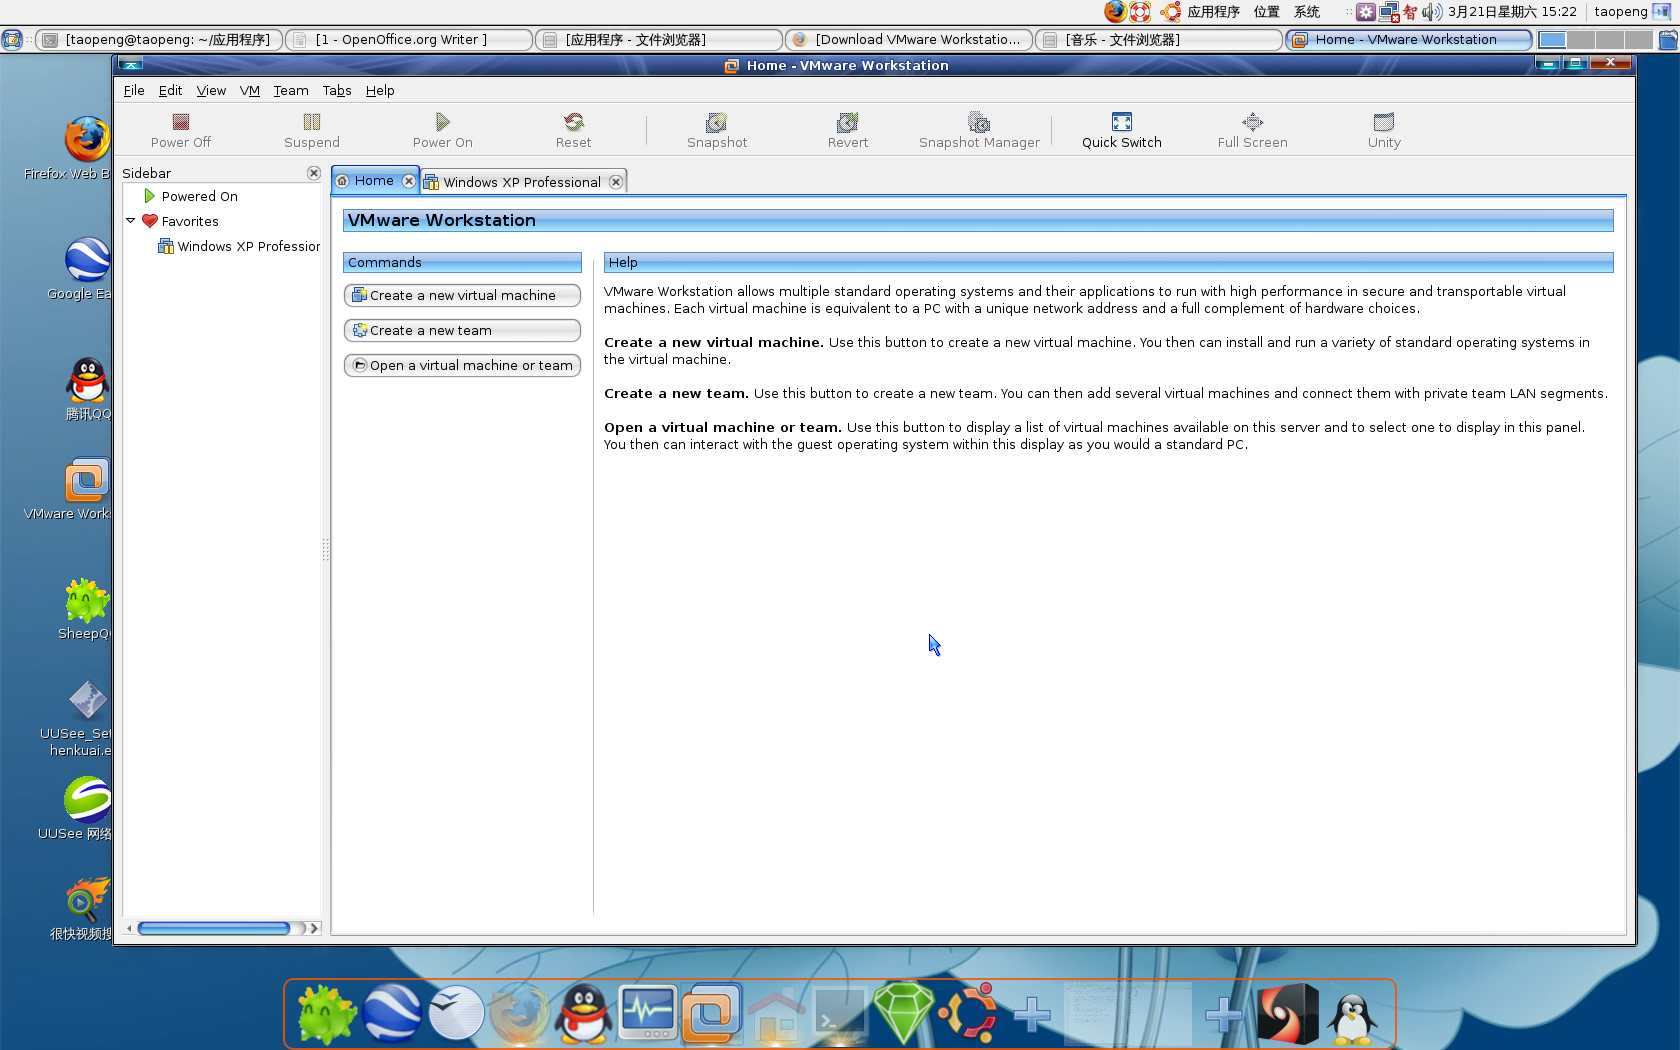Click the Ubuntu logo in the dock

click(x=968, y=1013)
